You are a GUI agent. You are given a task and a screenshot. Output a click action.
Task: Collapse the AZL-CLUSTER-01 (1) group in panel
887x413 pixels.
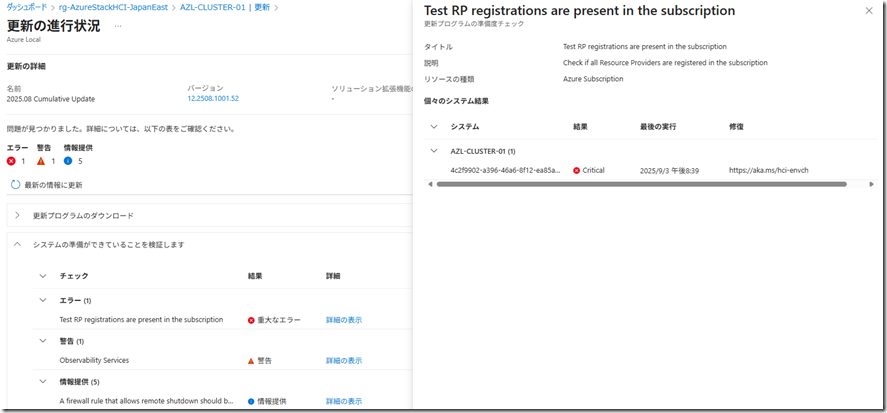click(x=434, y=151)
